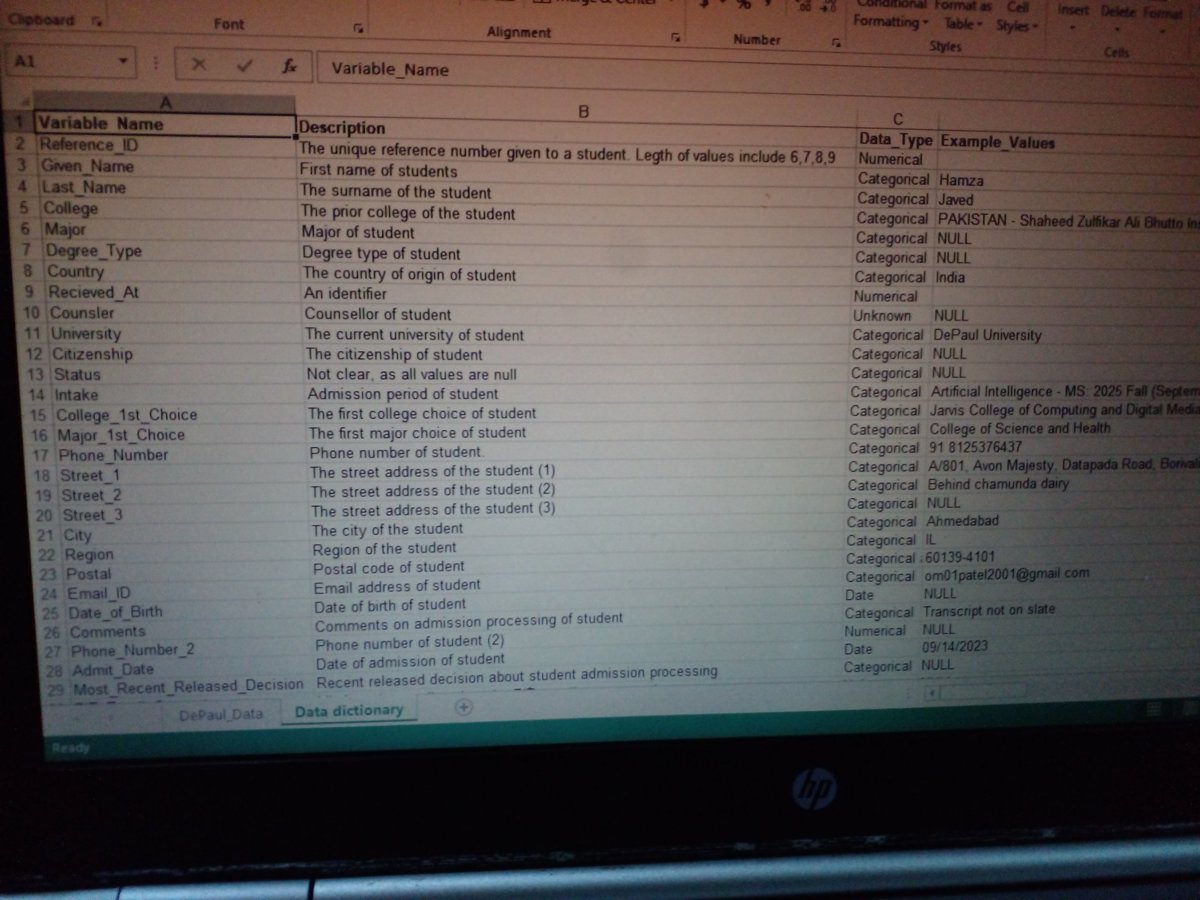Select the Date_of_Birth cell
This screenshot has height=900, width=1200.
tap(190, 612)
